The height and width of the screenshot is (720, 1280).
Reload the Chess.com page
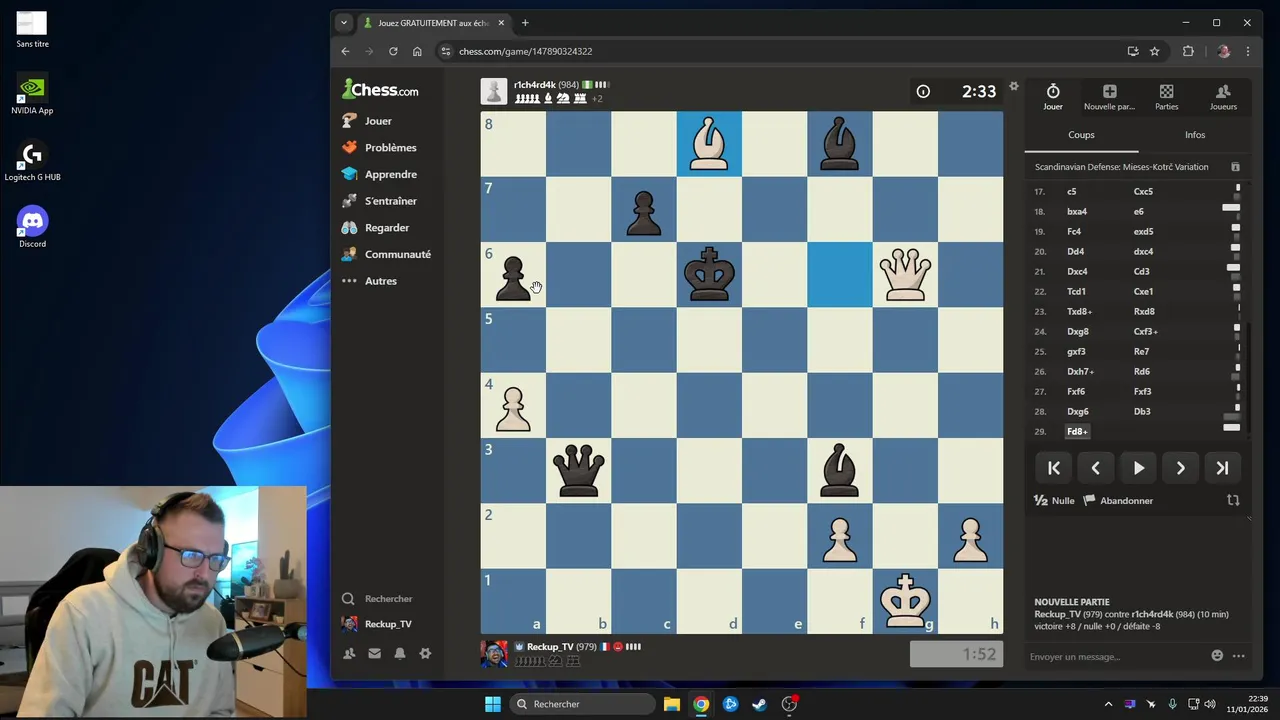point(393,51)
